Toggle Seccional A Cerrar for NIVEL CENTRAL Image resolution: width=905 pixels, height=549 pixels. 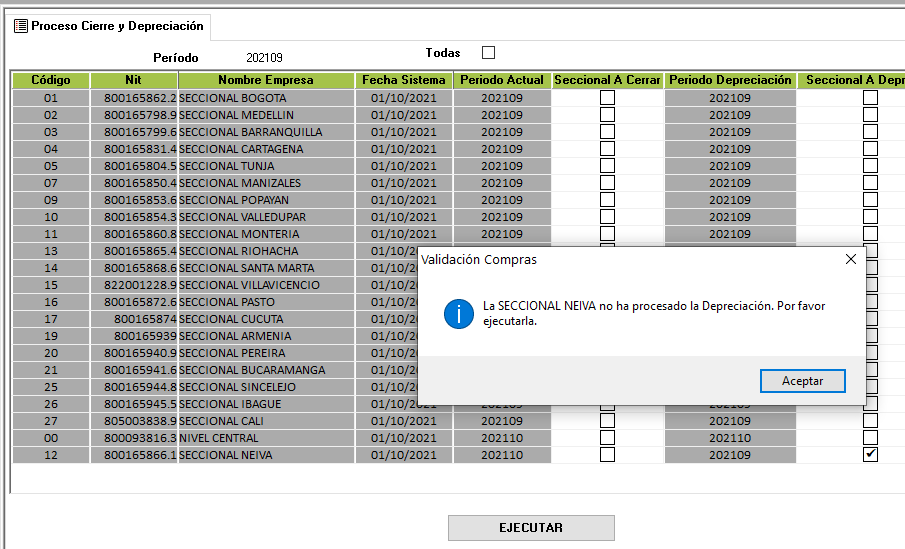click(607, 438)
